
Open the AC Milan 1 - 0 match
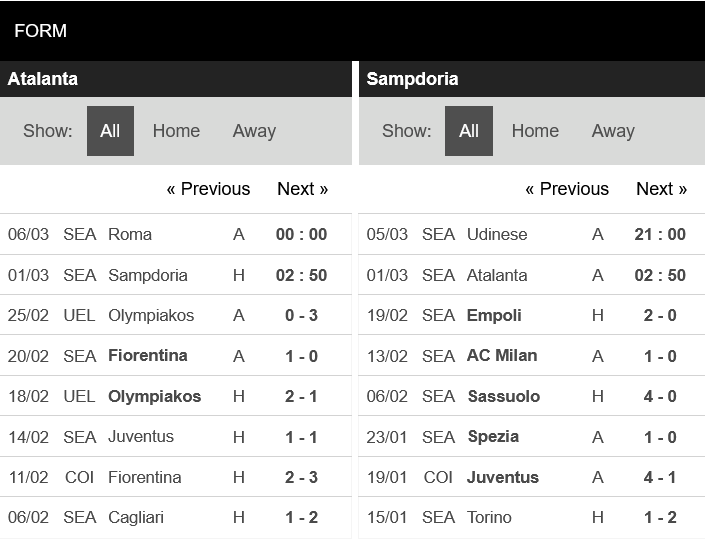point(532,356)
